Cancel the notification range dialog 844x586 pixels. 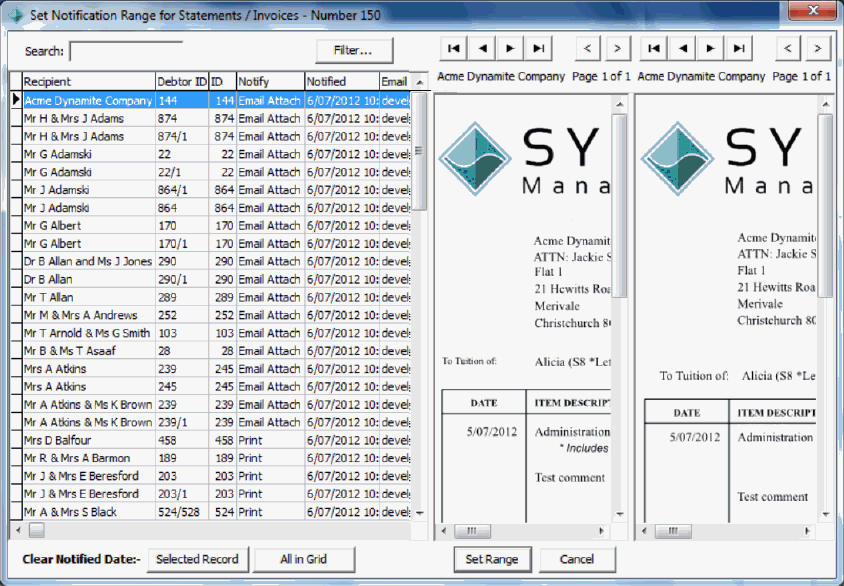(x=577, y=560)
